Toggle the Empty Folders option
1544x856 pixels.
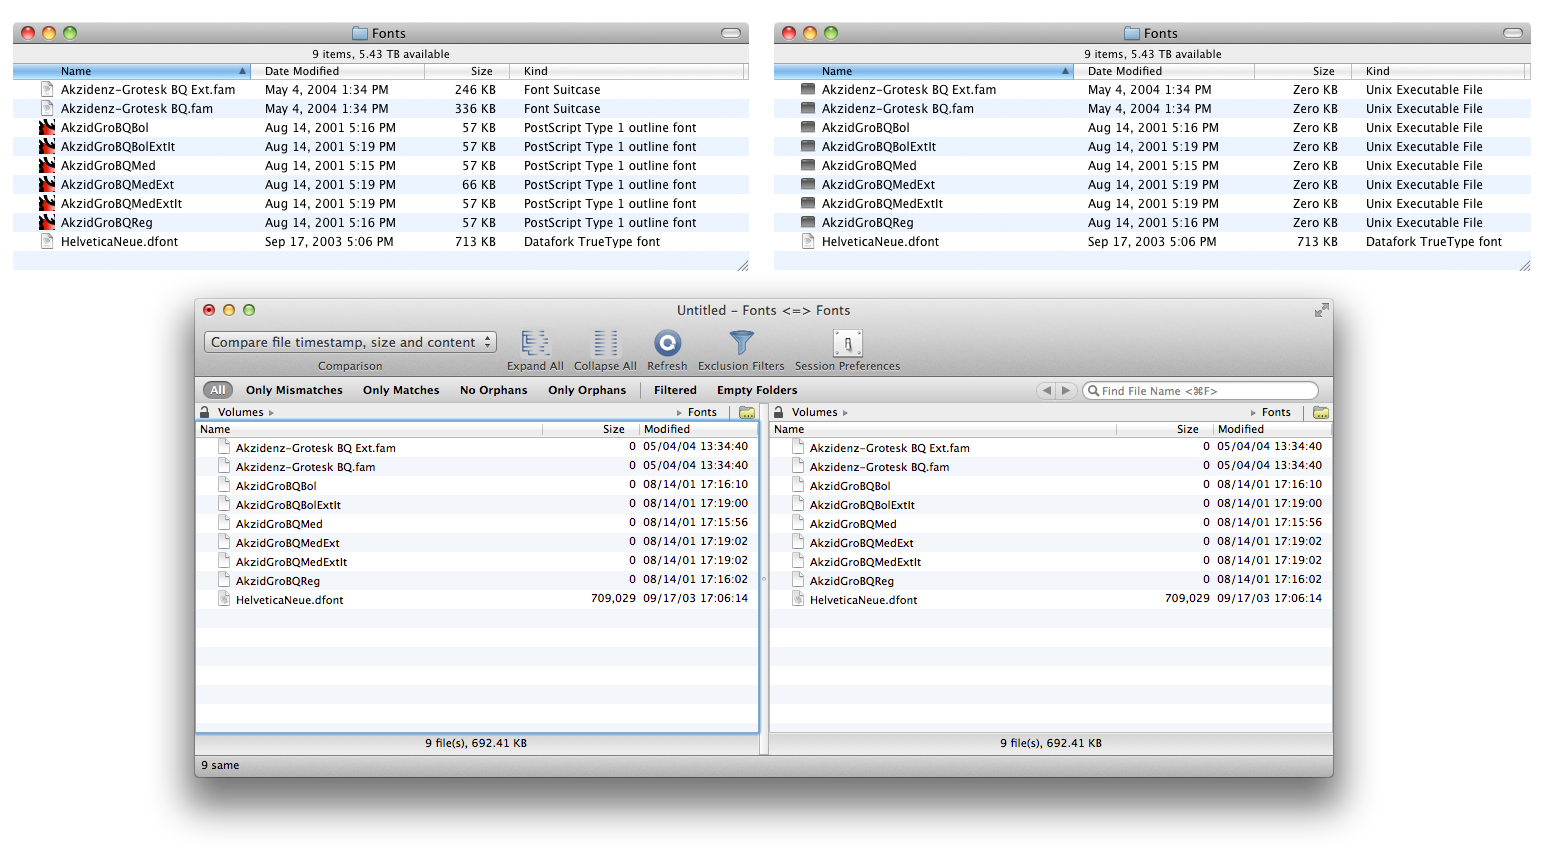(757, 390)
